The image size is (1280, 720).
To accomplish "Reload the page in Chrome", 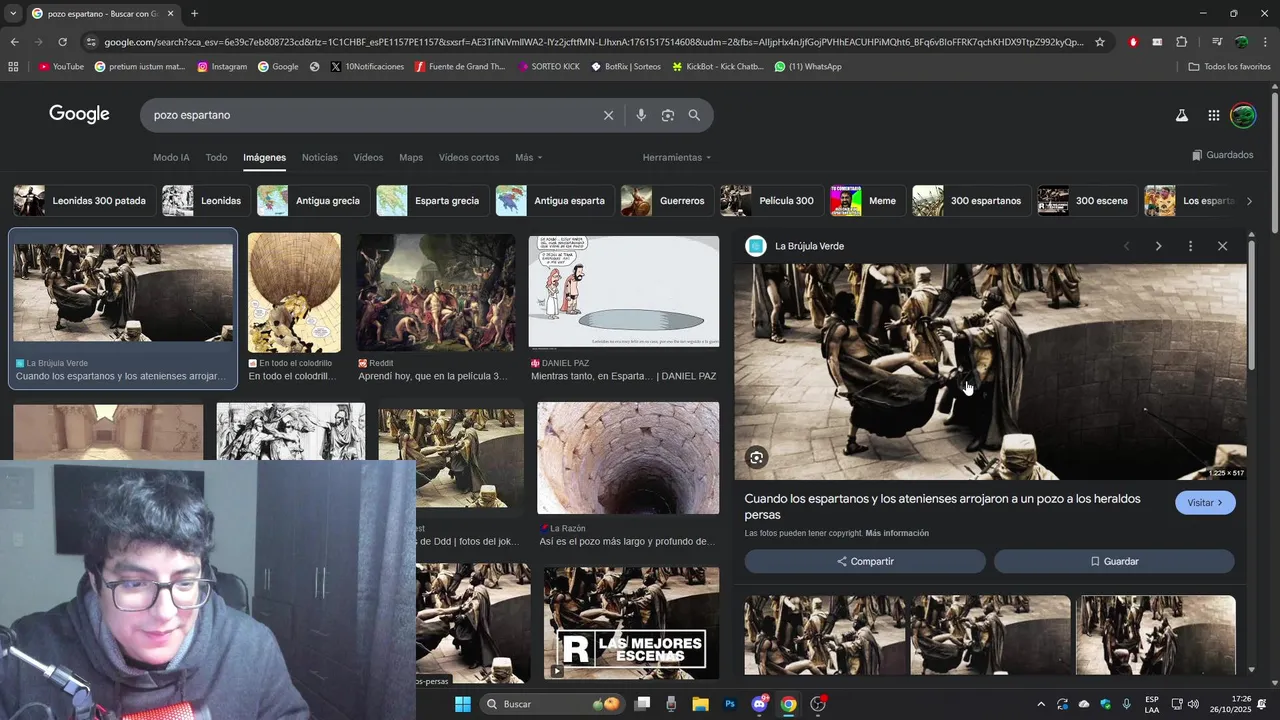I will (62, 42).
